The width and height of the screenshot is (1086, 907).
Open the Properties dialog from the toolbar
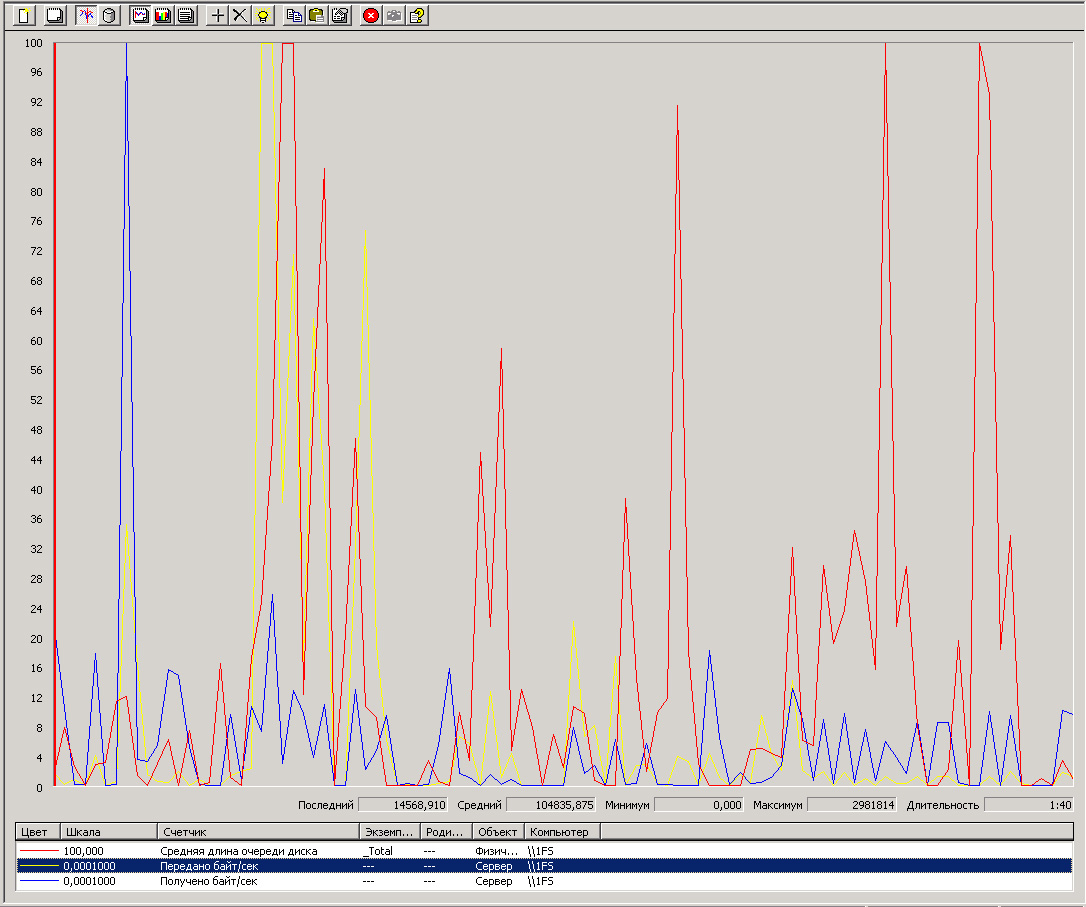[x=339, y=15]
